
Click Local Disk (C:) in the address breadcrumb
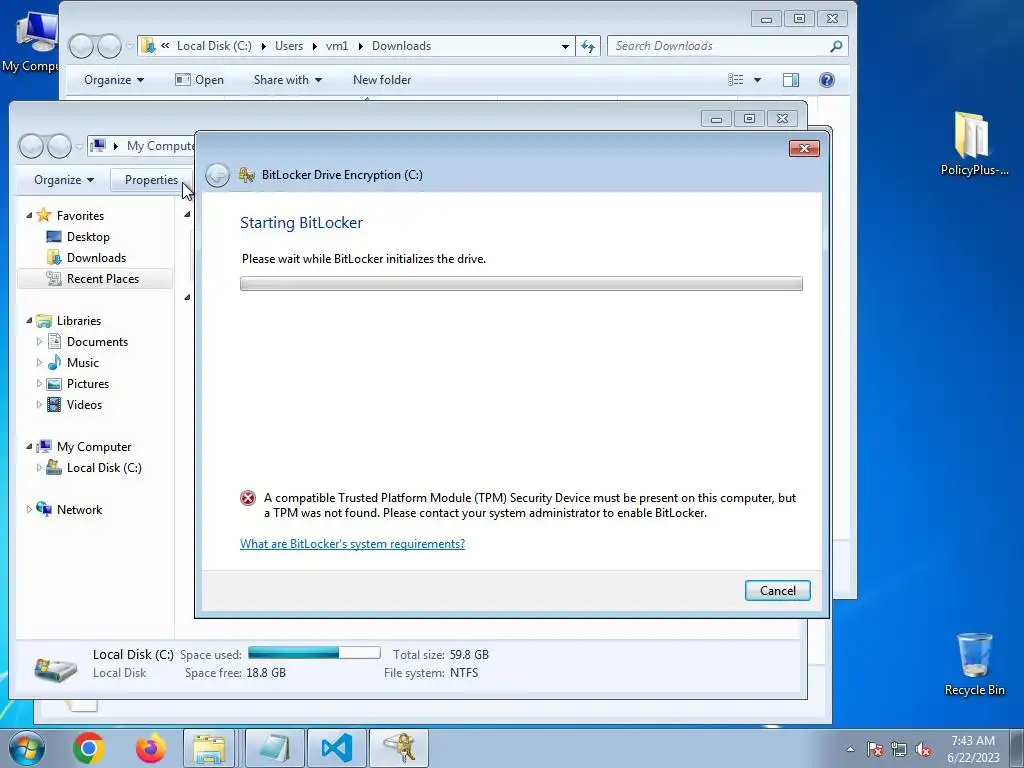click(x=214, y=46)
